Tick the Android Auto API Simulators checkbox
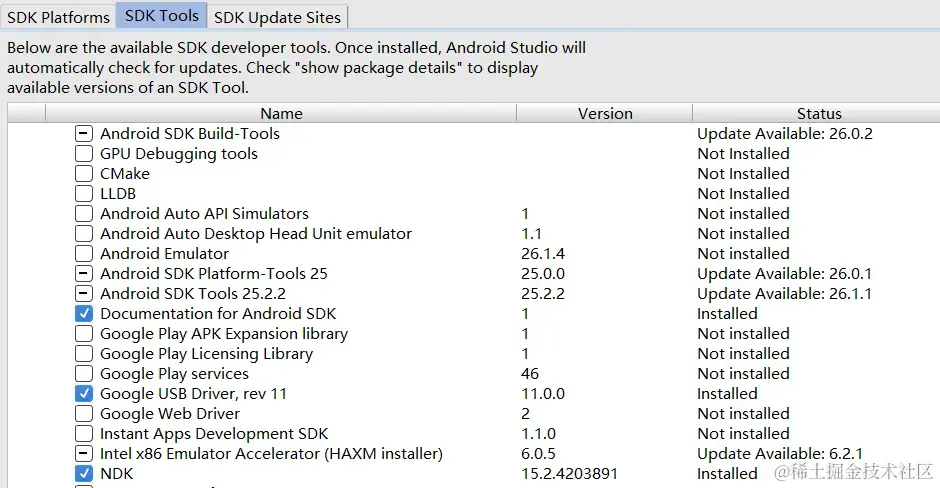 tap(84, 213)
